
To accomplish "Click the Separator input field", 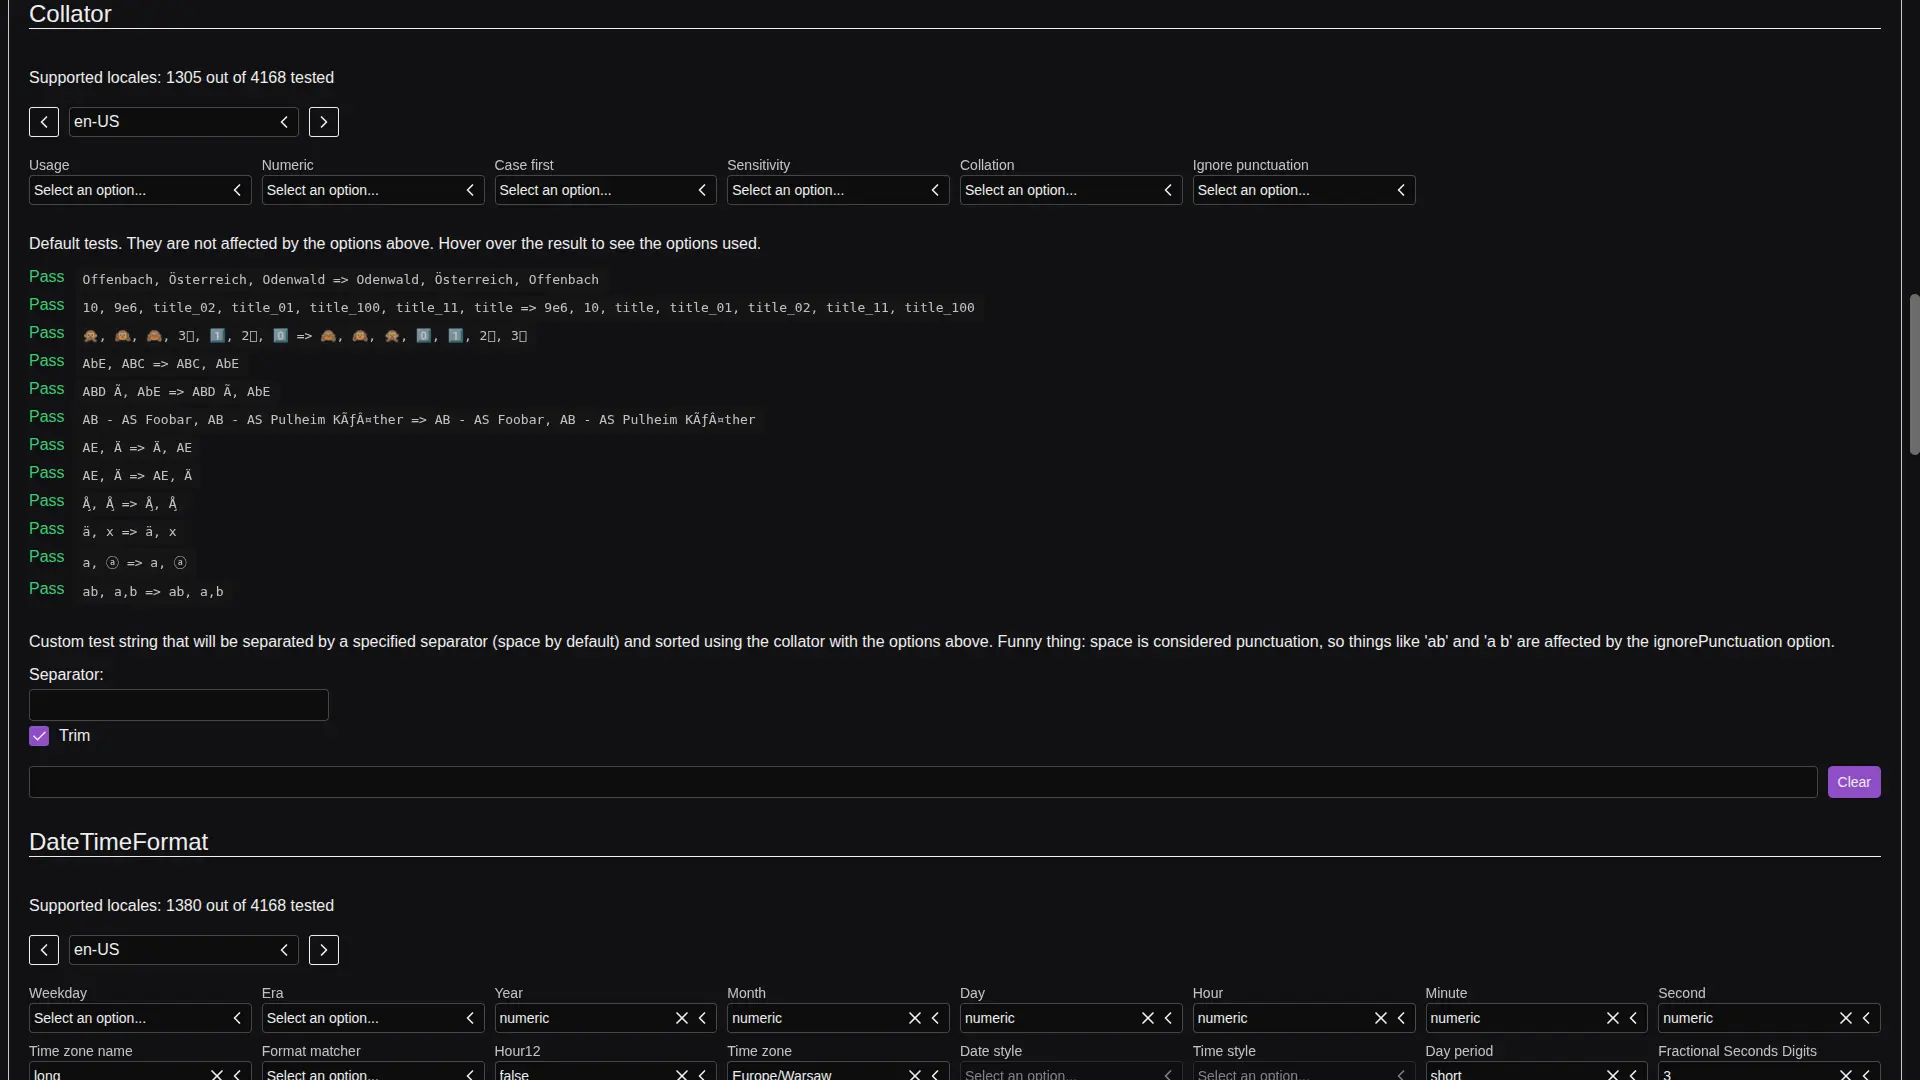I will coord(179,705).
